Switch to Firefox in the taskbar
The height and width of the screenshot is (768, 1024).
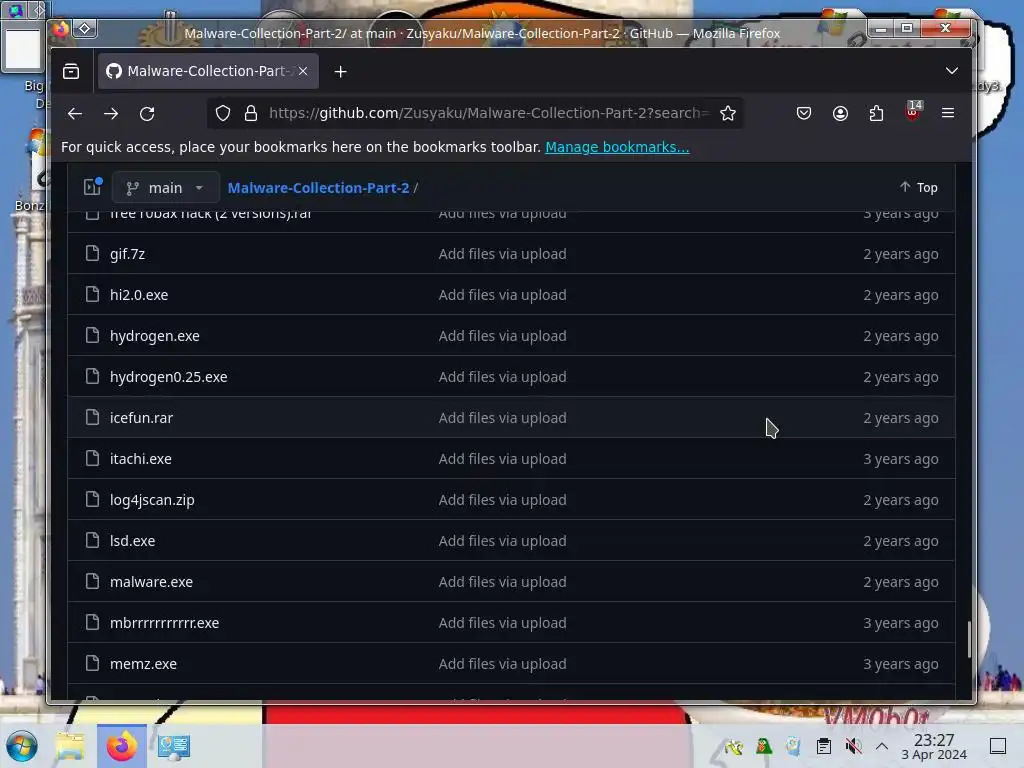tap(121, 746)
